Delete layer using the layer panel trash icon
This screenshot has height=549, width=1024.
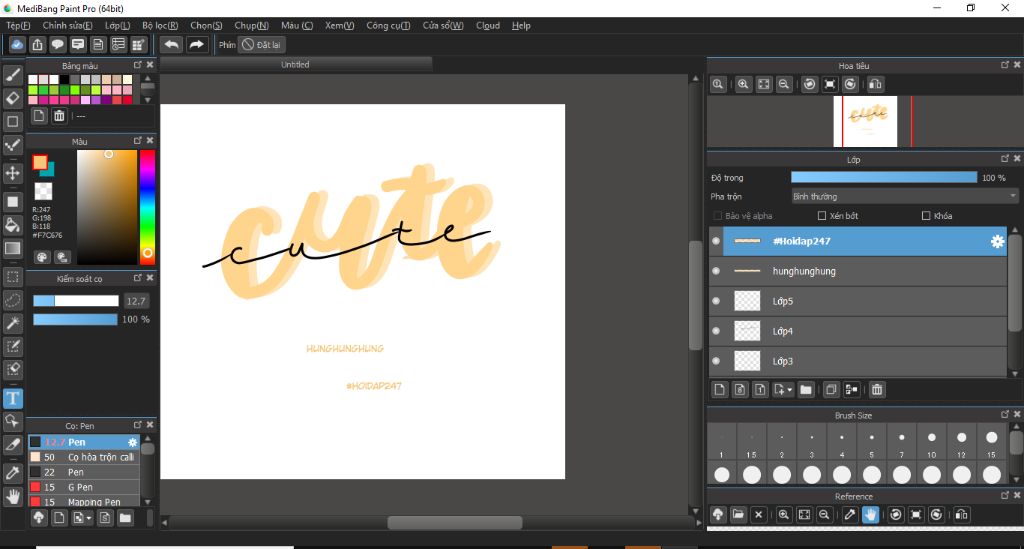click(877, 389)
